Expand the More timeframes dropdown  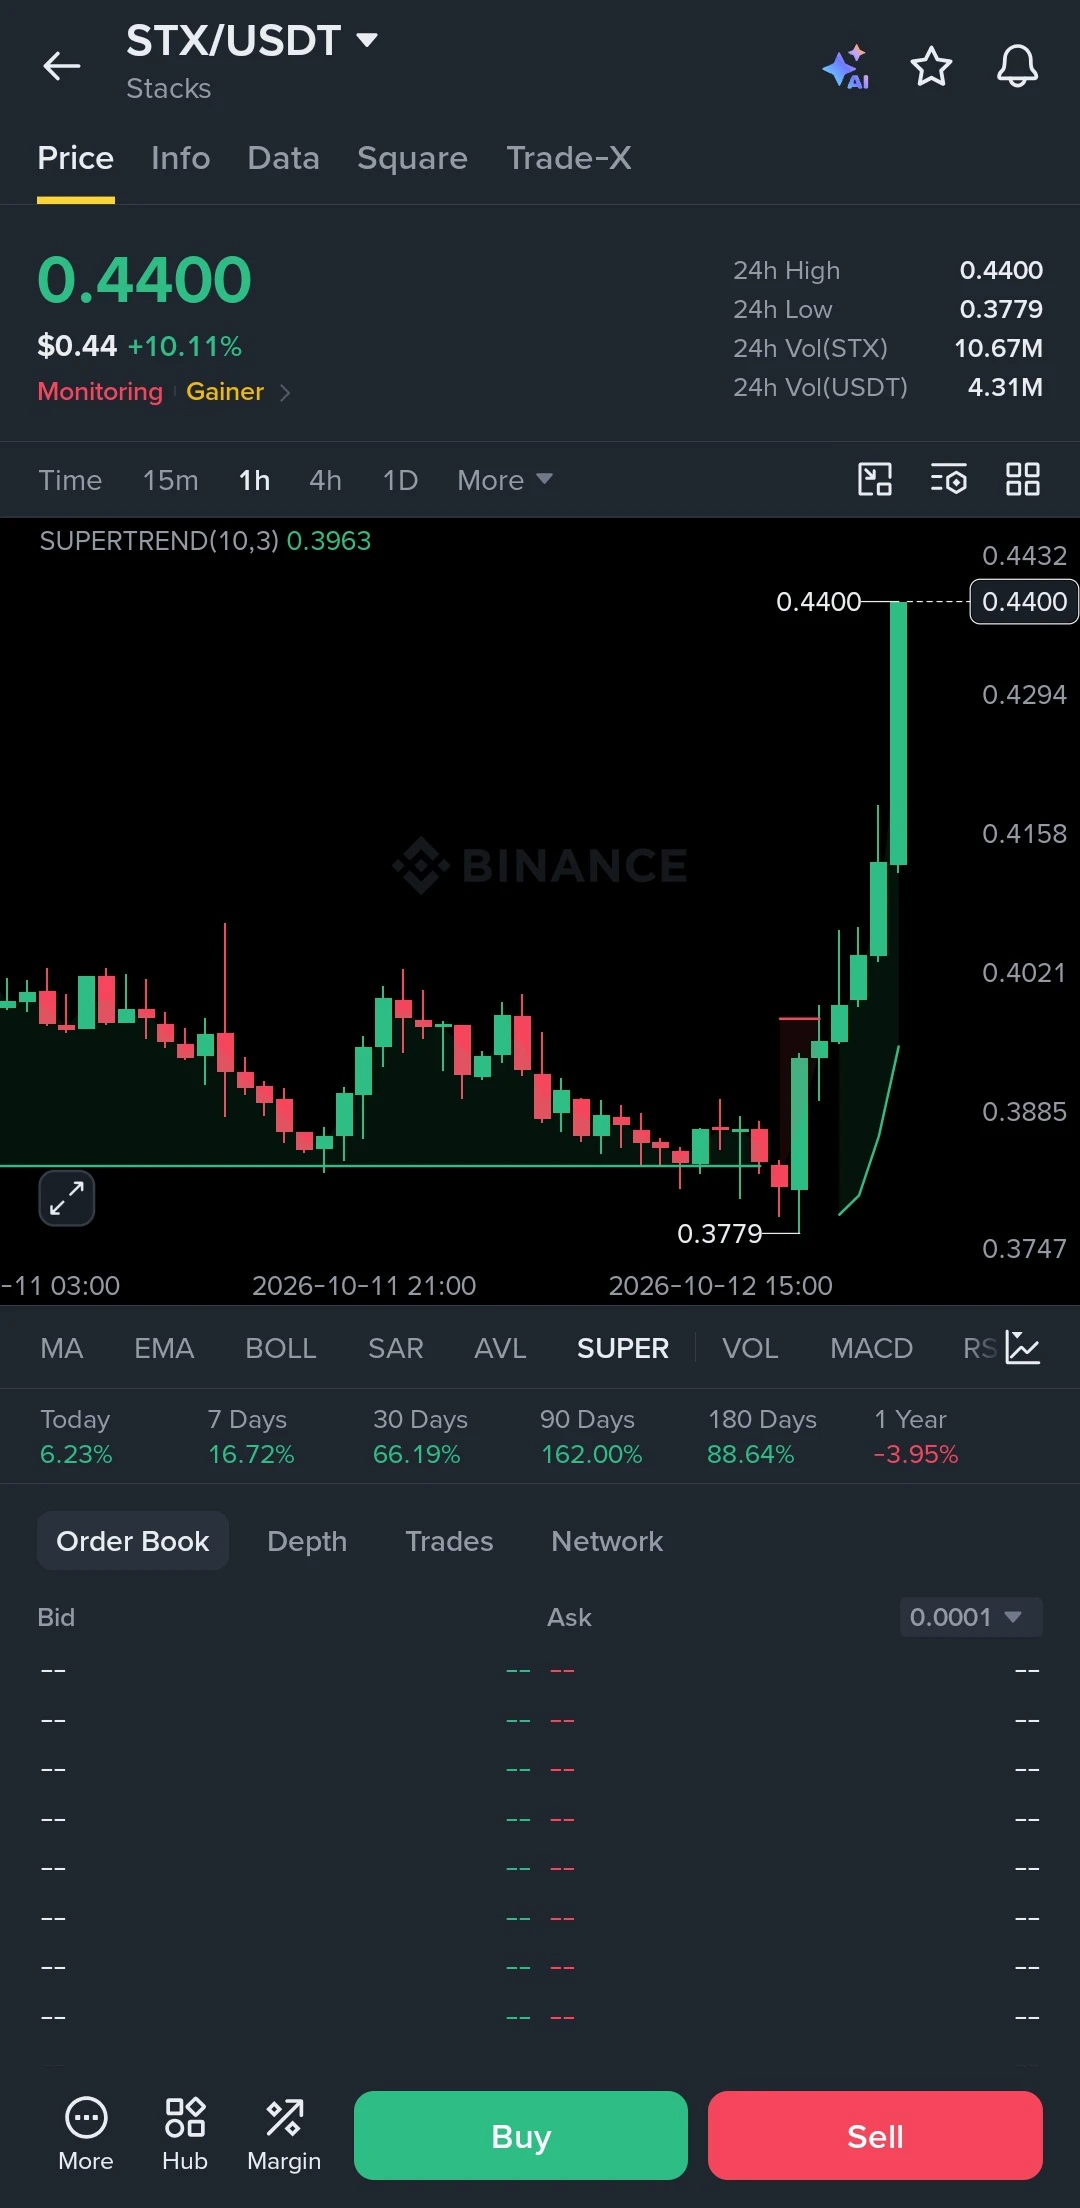coord(505,480)
